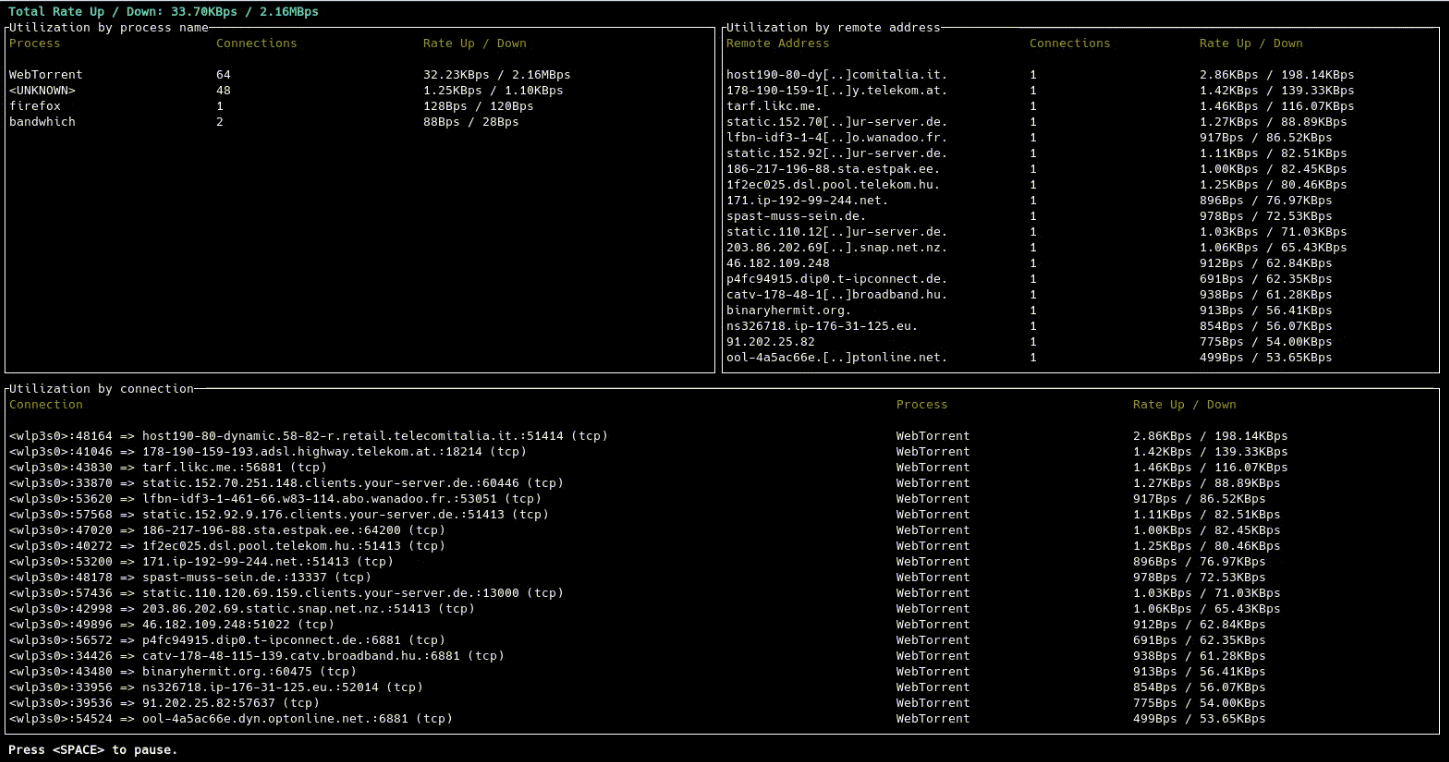
Task: Click the Total Rate Up / Down header
Action: (x=164, y=12)
